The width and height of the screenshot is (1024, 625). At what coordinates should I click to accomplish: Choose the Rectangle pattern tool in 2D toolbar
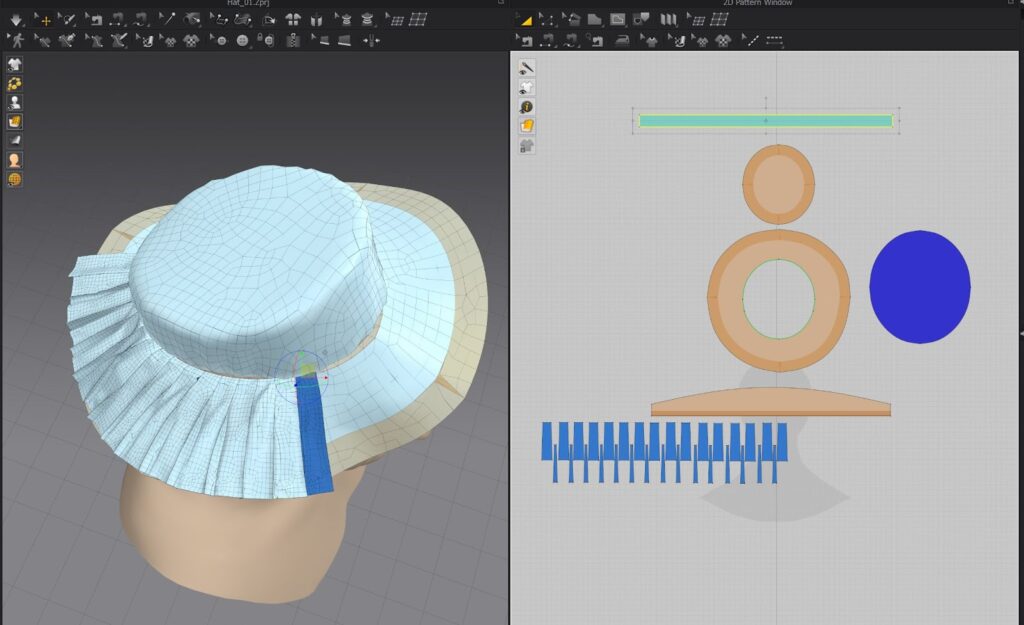[x=618, y=19]
